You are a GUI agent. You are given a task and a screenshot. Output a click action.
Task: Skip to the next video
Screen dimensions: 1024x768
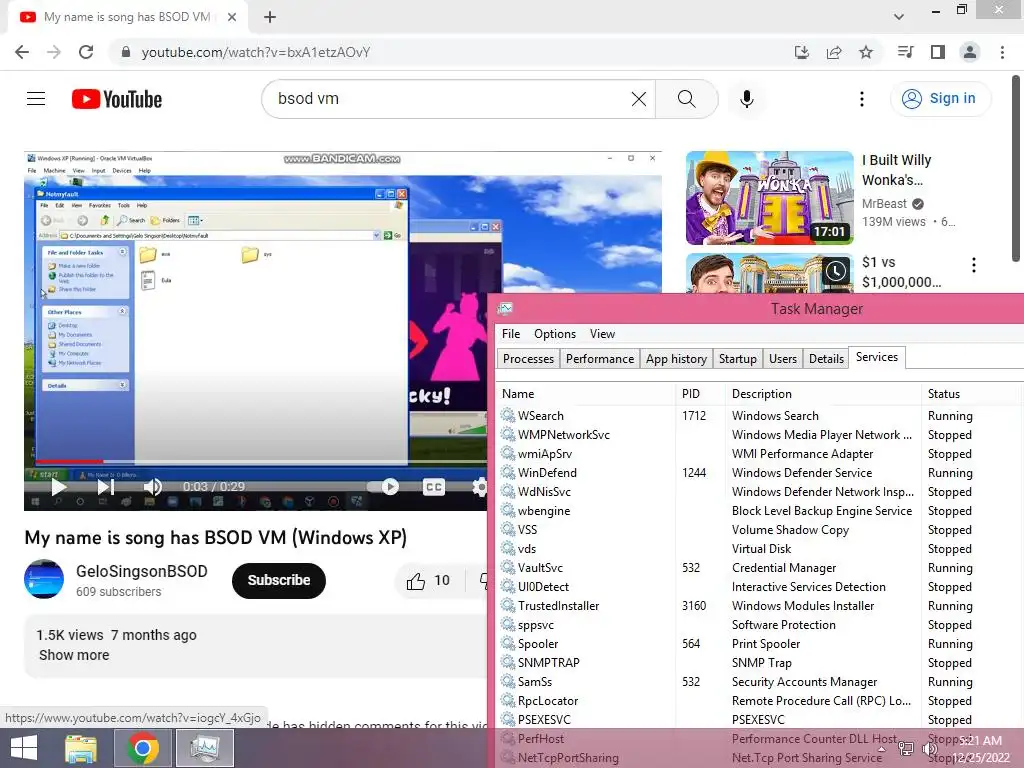point(106,487)
